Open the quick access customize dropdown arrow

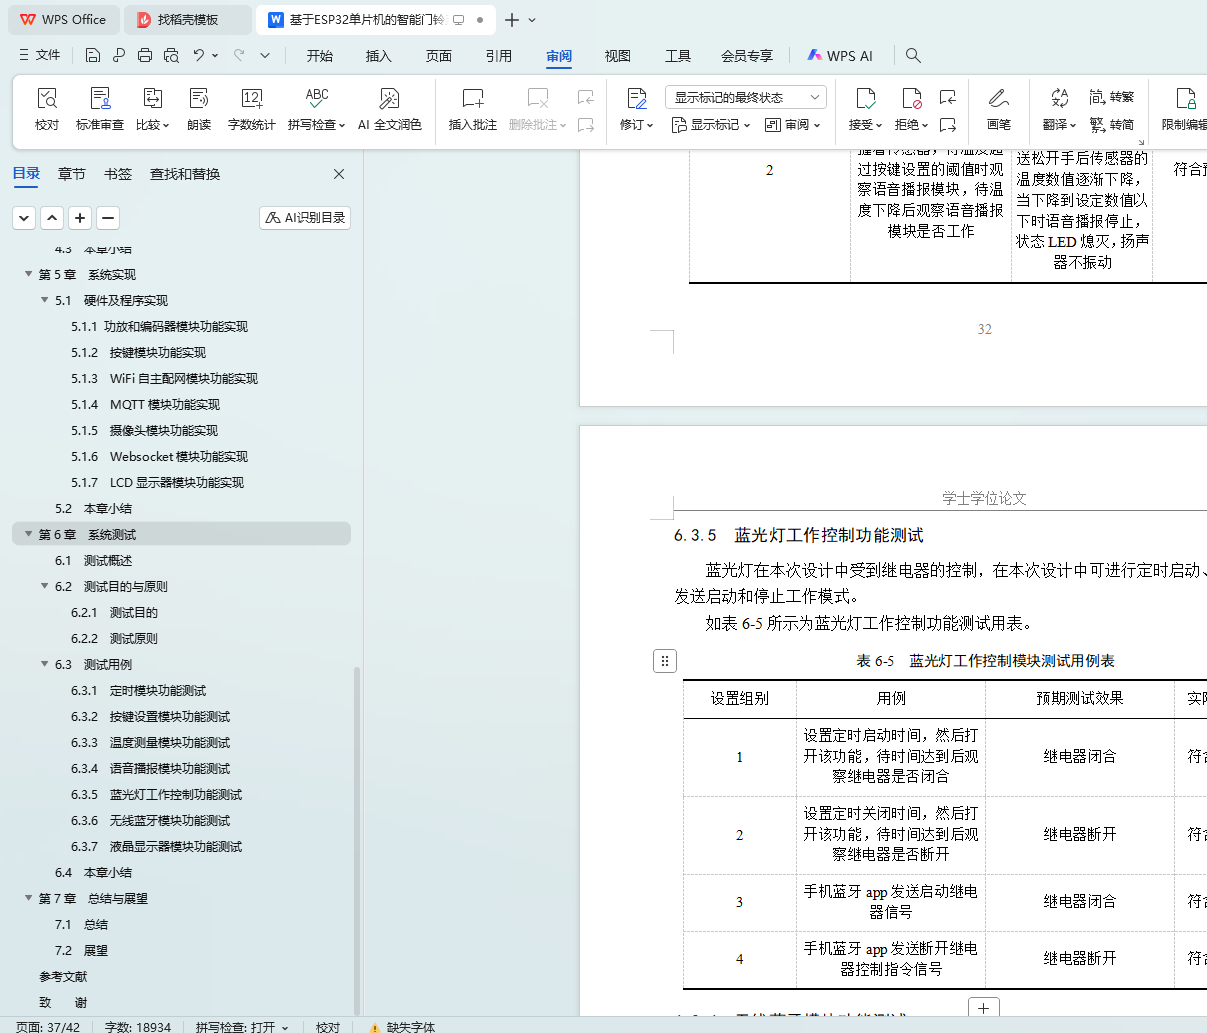(265, 55)
